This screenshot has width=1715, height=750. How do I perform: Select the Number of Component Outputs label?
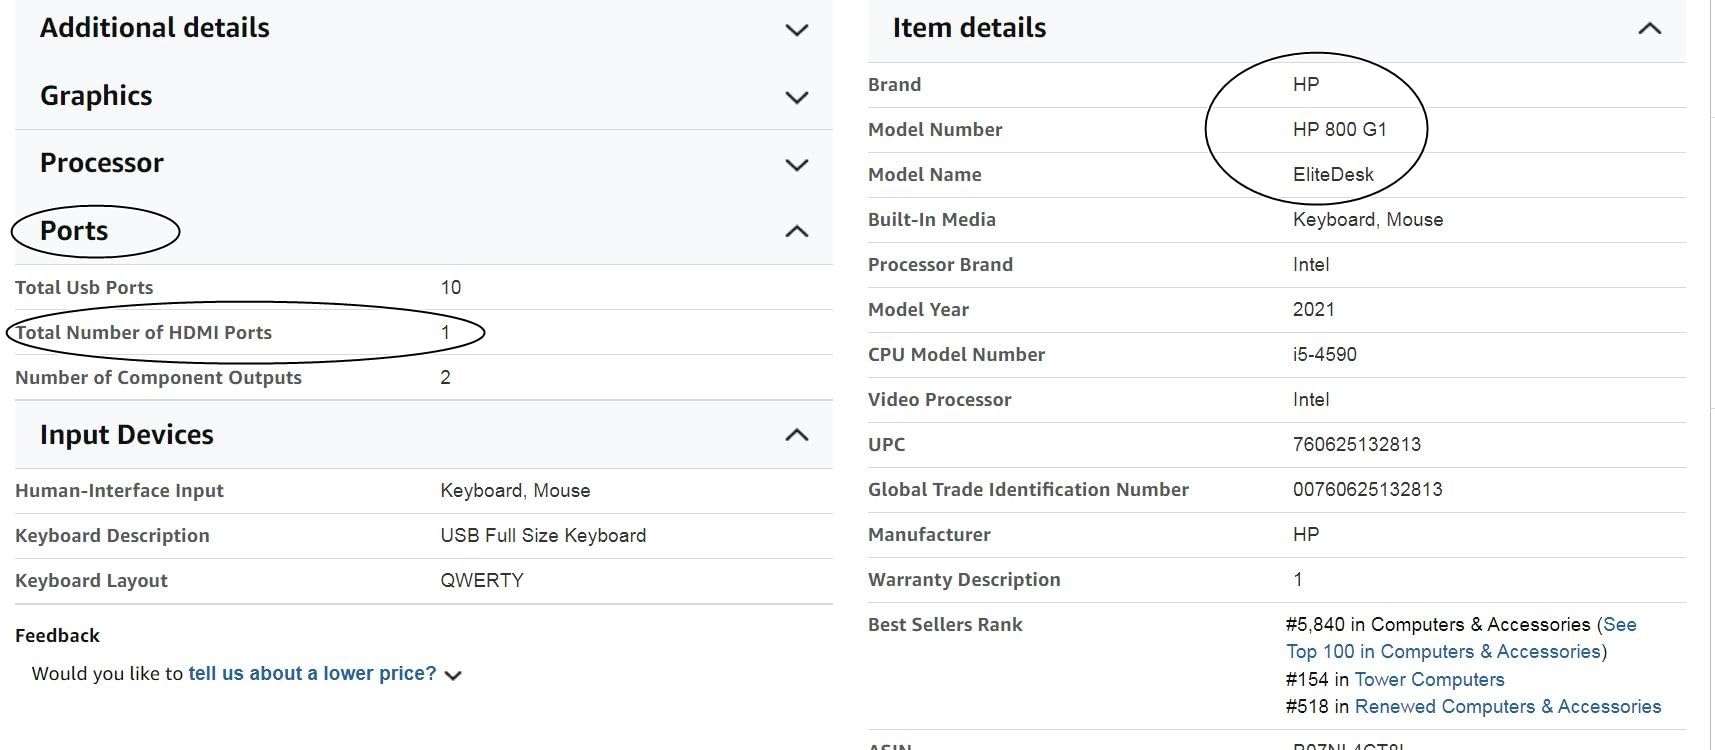158,377
